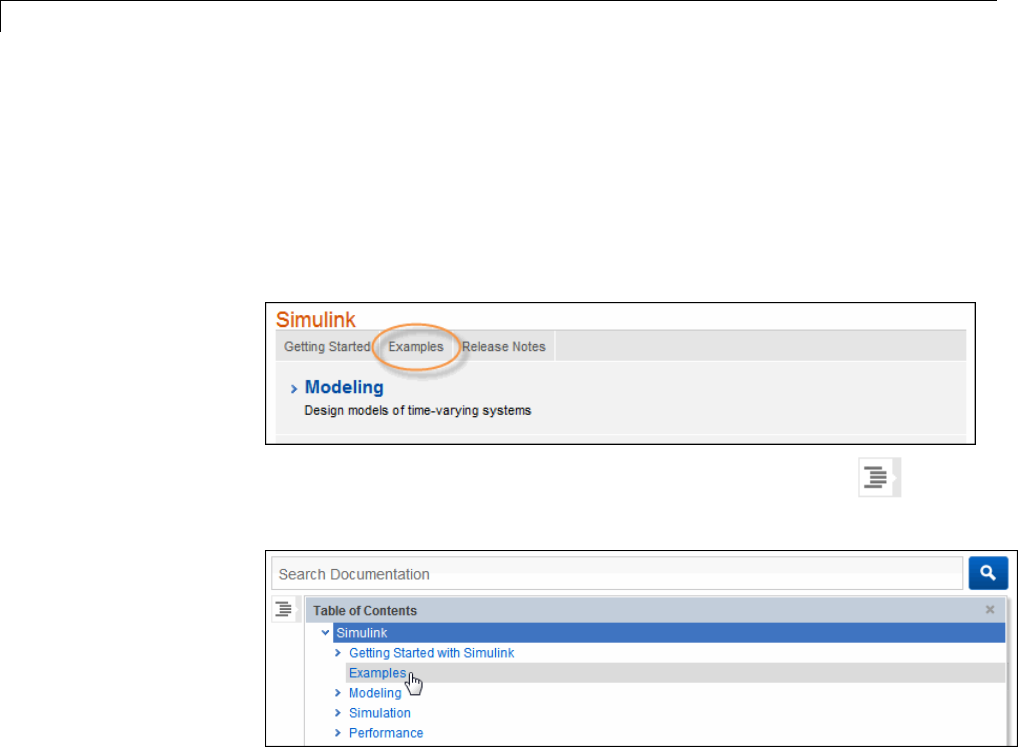Open Examples in the Table of Contents
This screenshot has width=1018, height=747.
click(x=377, y=673)
